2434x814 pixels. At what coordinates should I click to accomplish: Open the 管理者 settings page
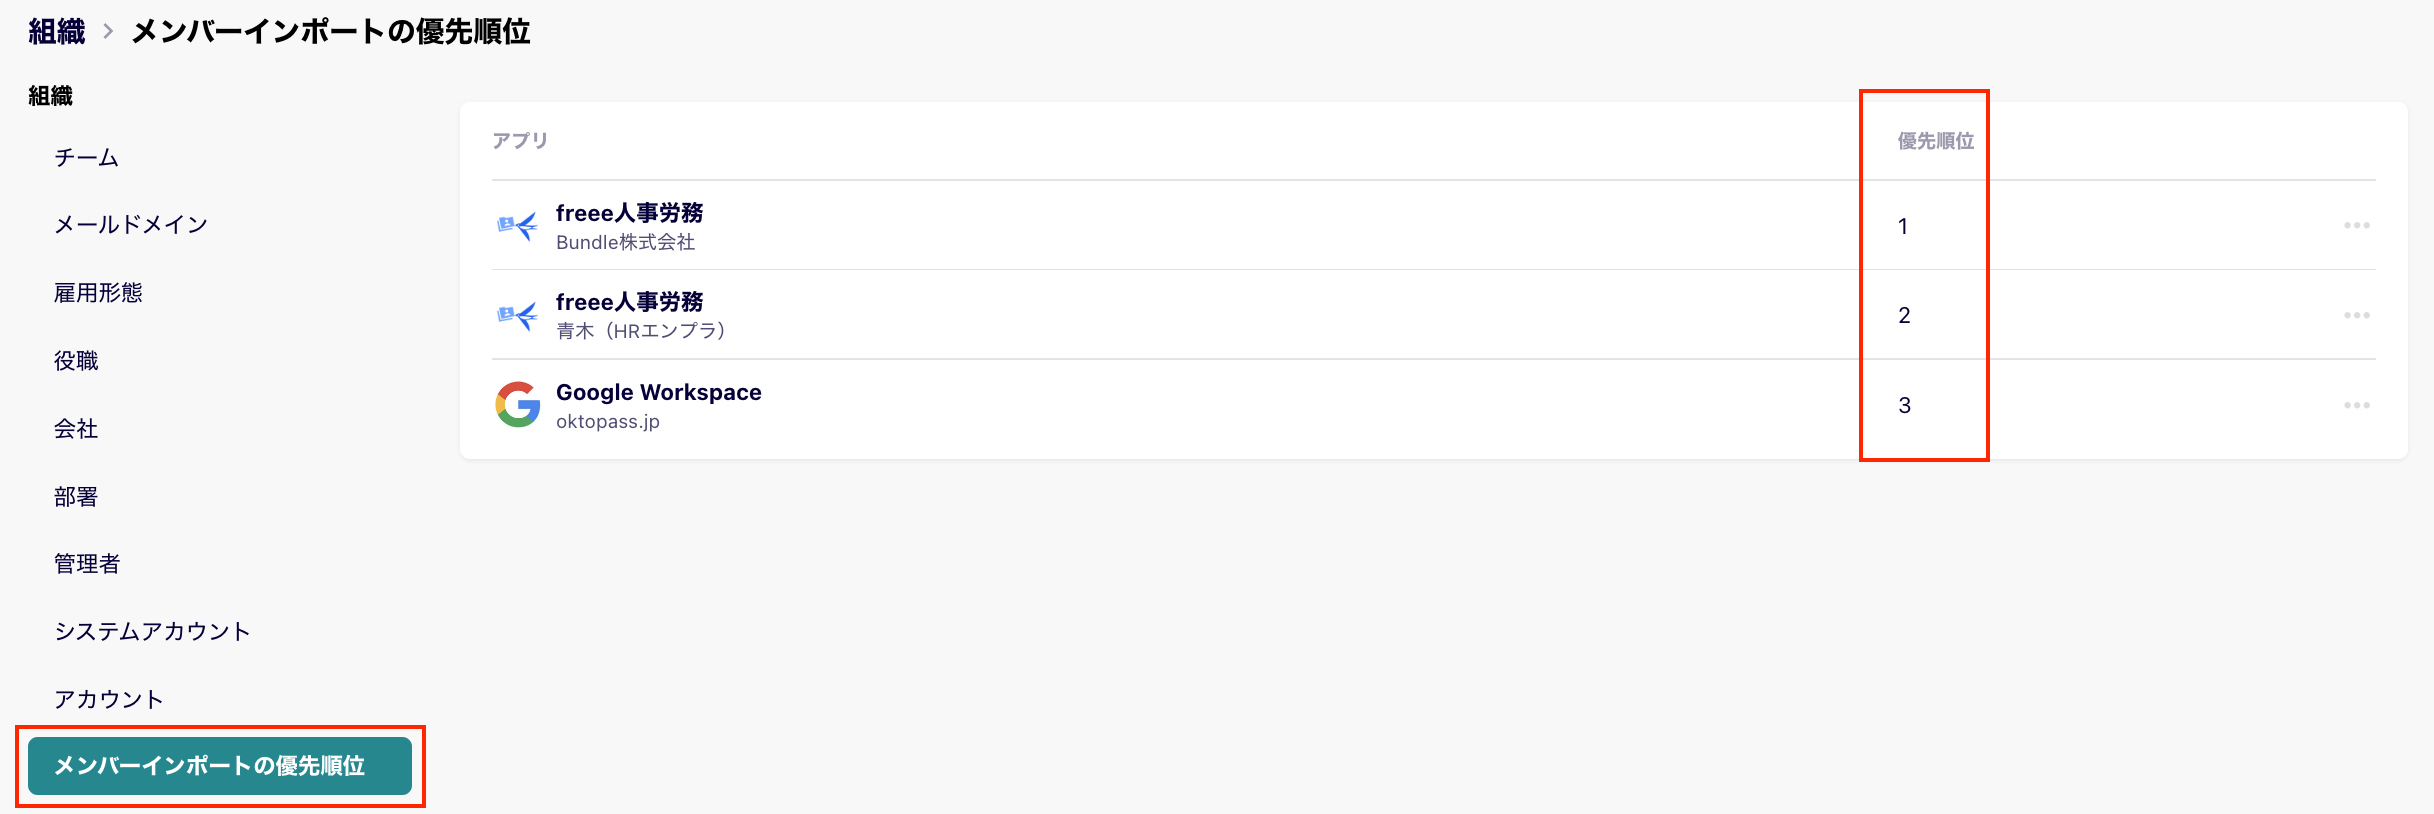(x=87, y=563)
